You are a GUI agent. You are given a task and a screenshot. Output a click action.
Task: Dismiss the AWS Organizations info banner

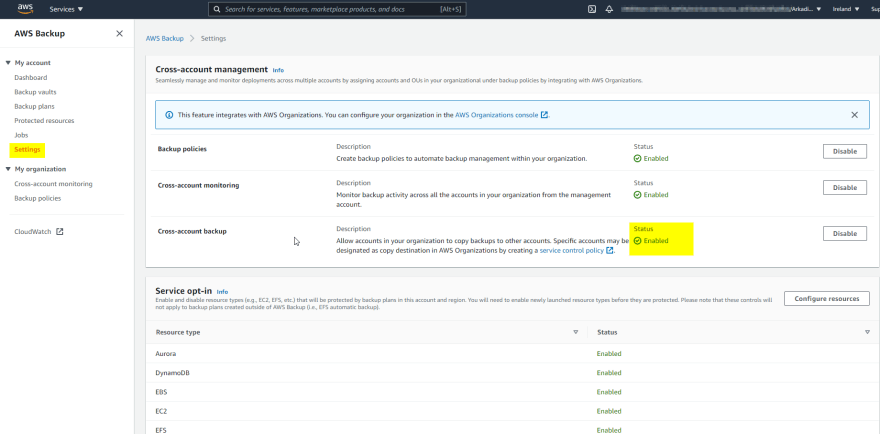pos(854,115)
